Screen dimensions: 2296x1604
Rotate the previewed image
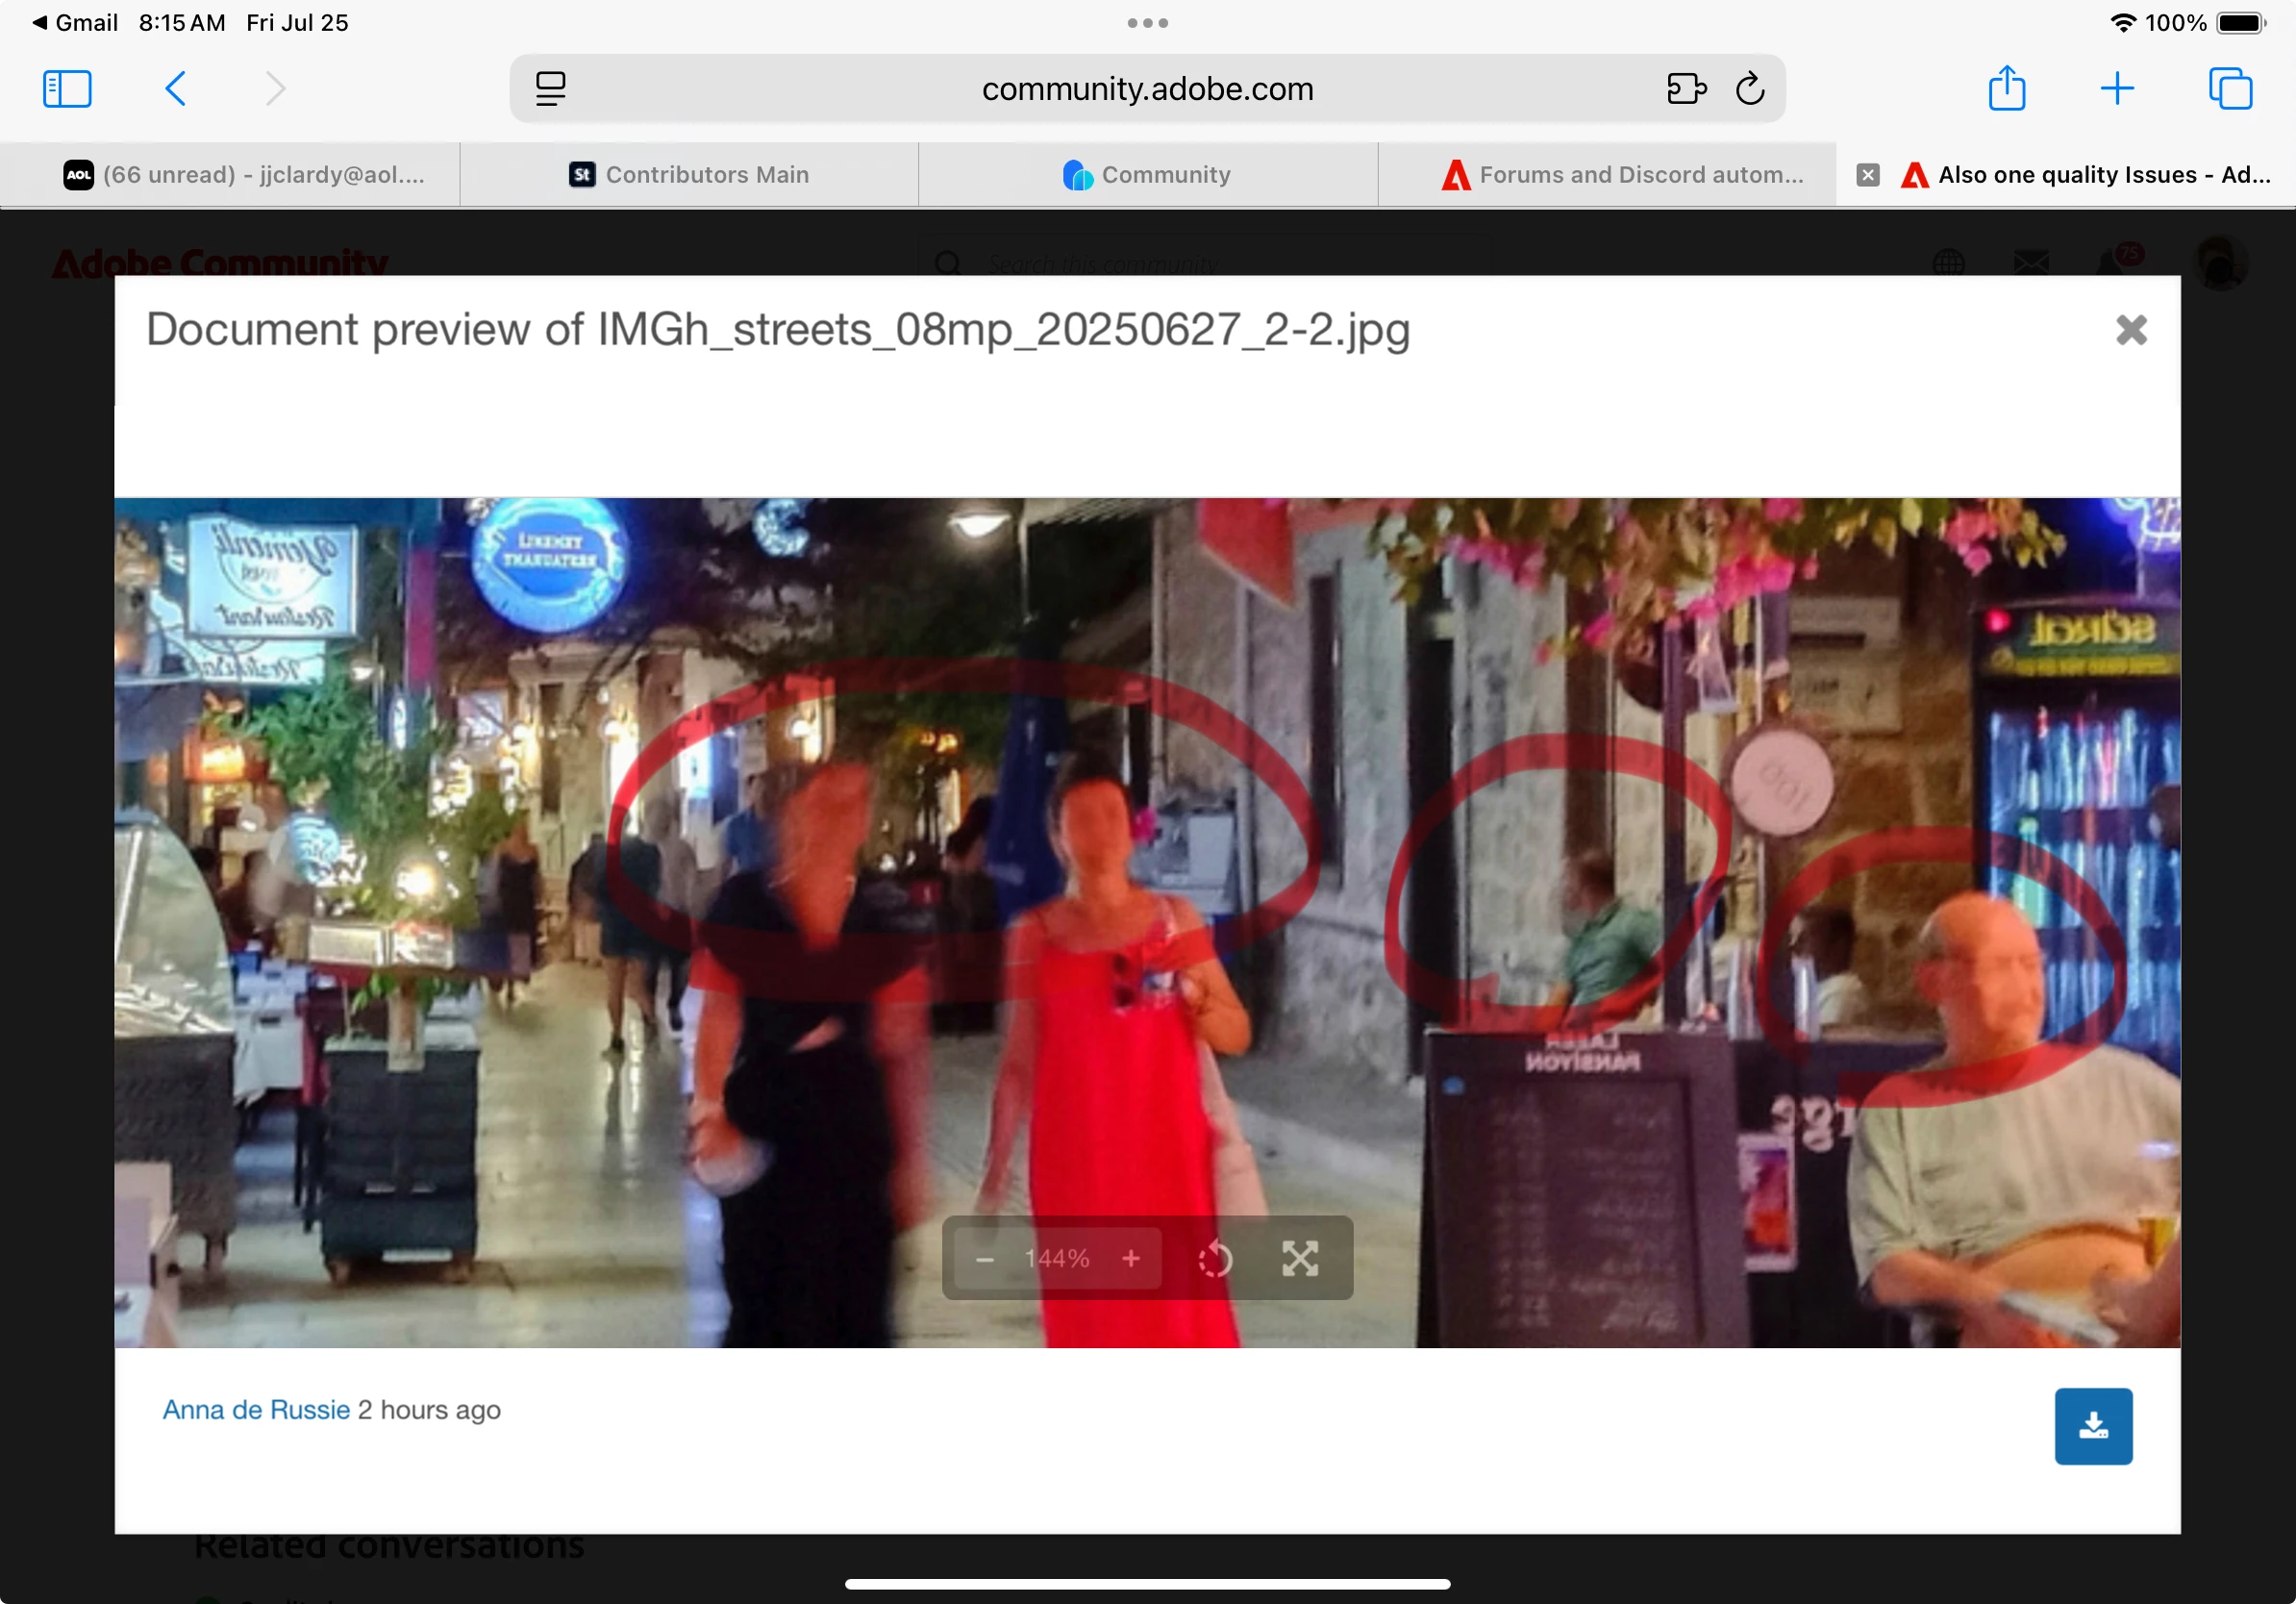[1215, 1259]
